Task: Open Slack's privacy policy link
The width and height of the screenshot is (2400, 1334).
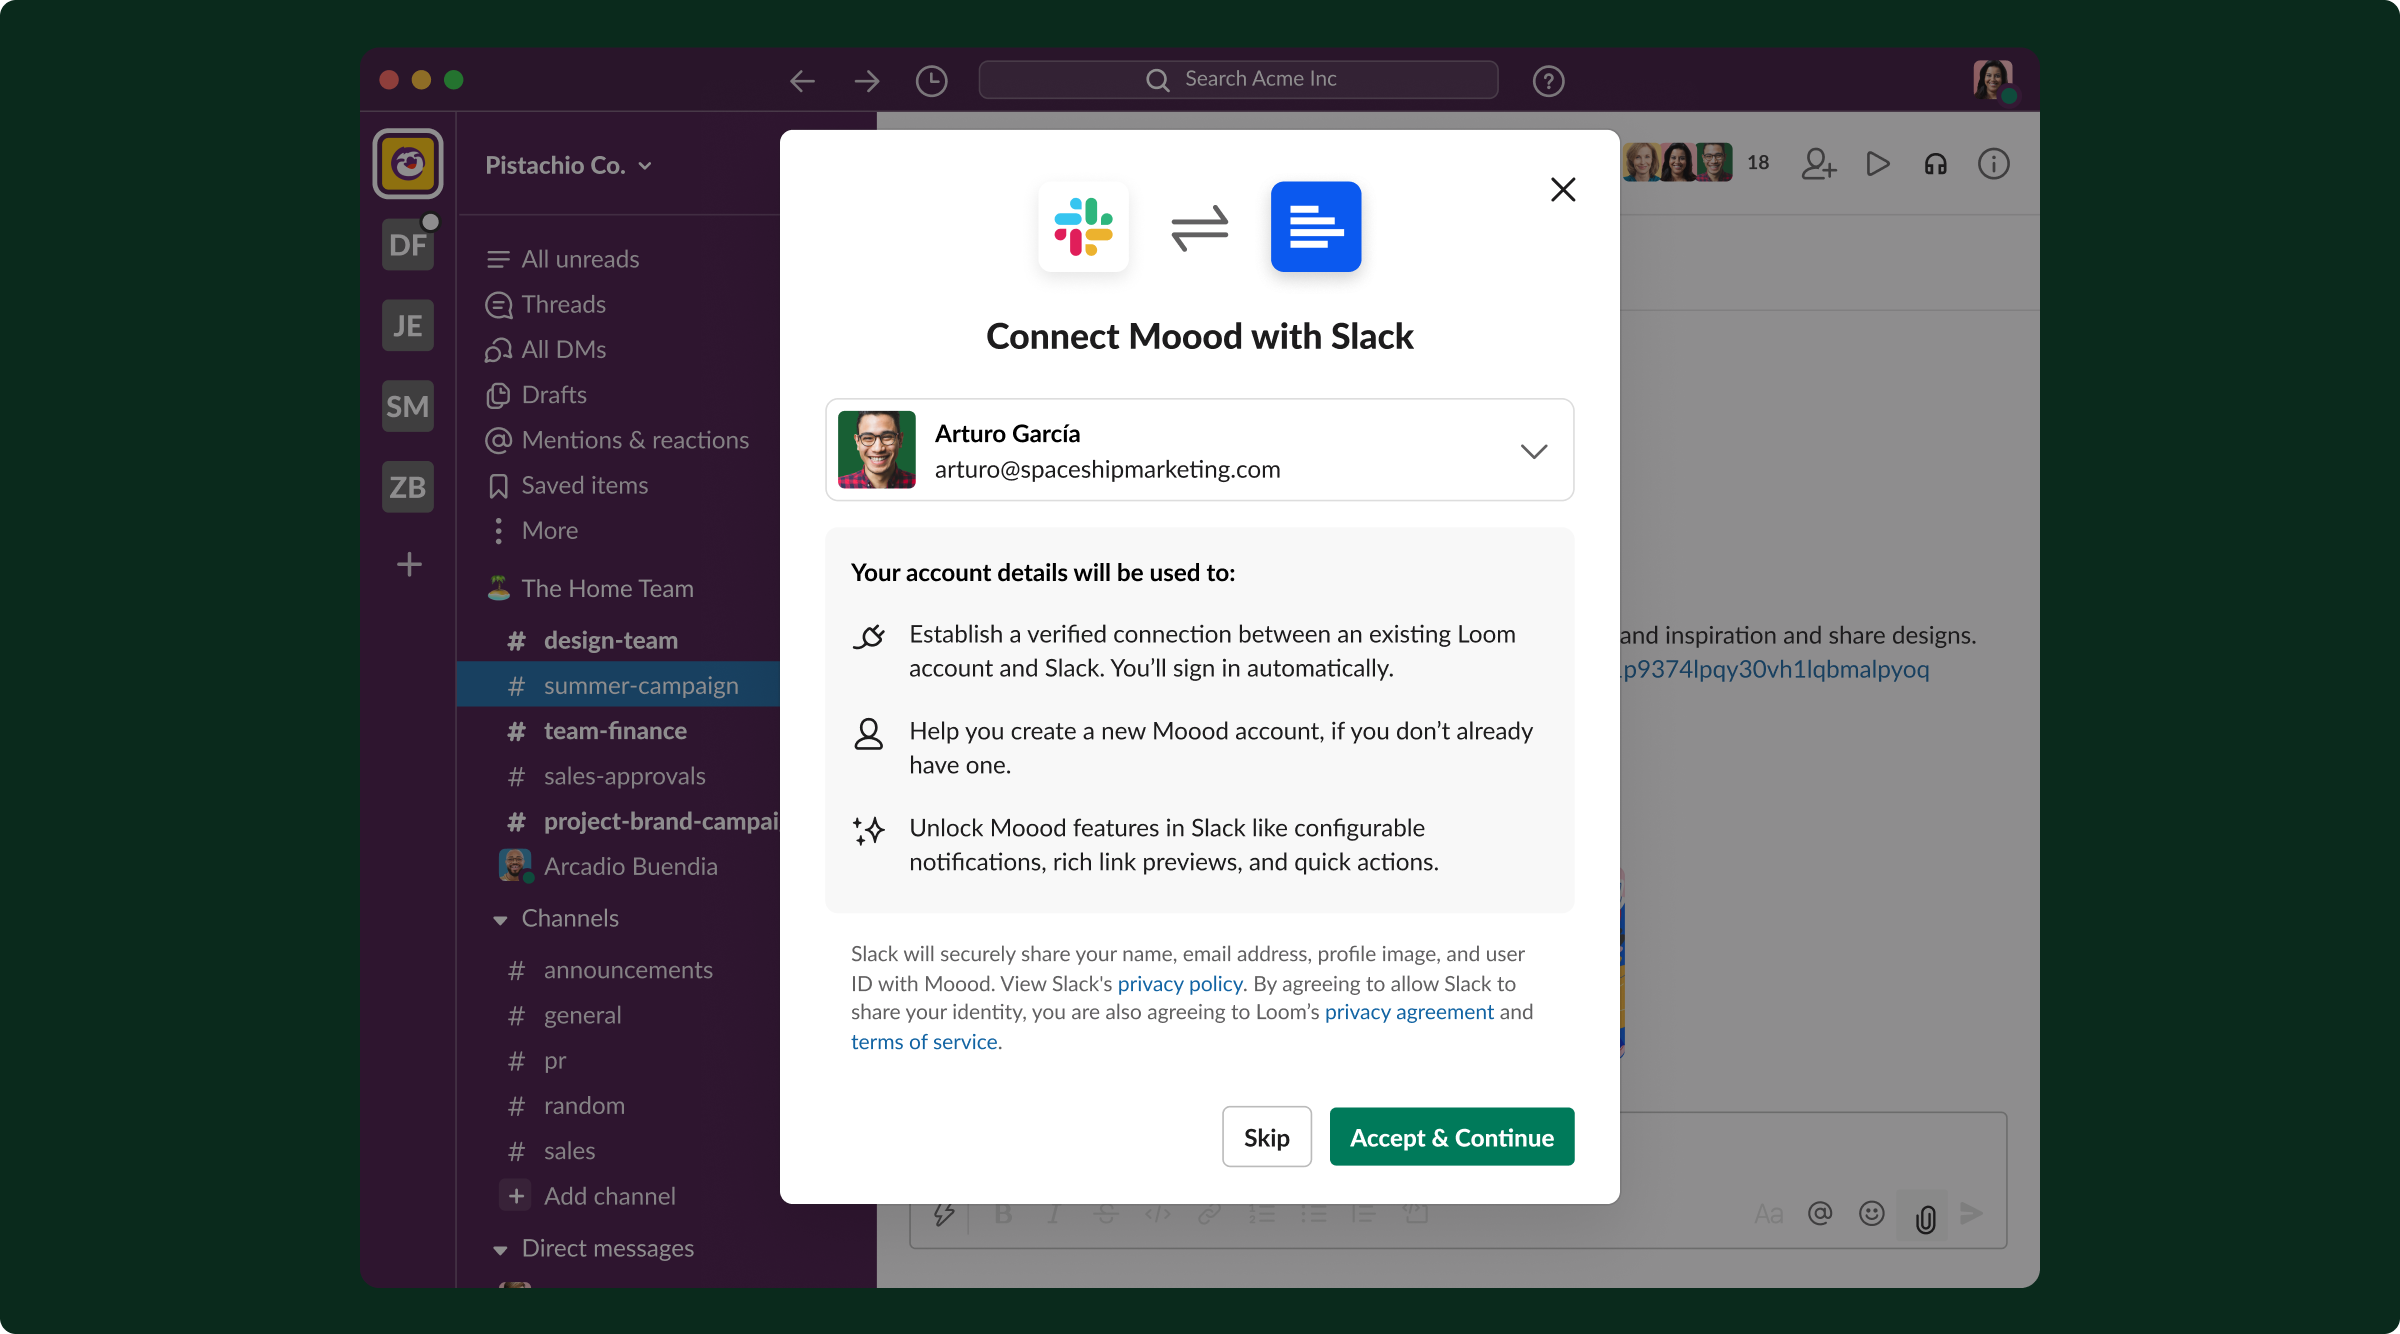Action: [1180, 984]
